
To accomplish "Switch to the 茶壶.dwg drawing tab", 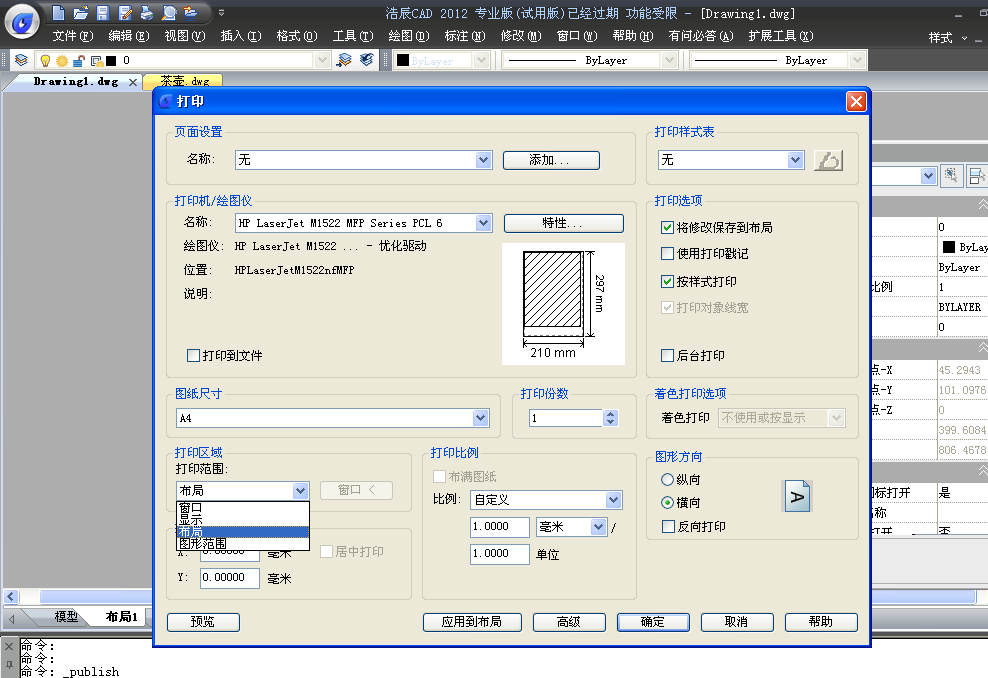I will 182,81.
